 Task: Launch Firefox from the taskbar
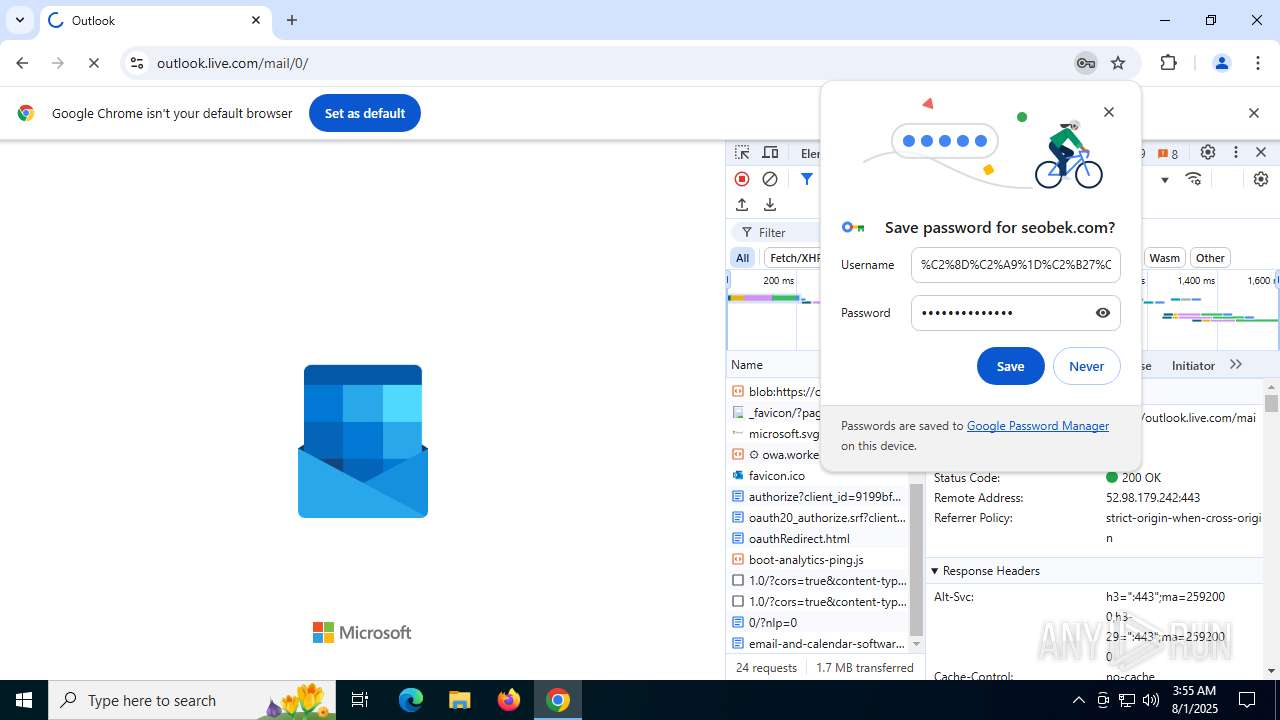click(x=509, y=700)
